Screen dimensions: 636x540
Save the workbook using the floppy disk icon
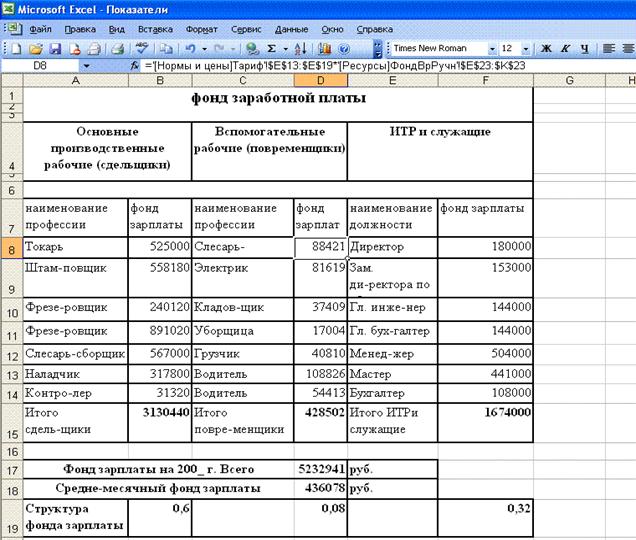point(55,49)
